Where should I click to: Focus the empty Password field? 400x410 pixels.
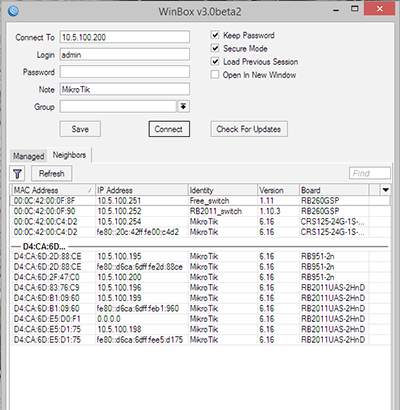125,72
